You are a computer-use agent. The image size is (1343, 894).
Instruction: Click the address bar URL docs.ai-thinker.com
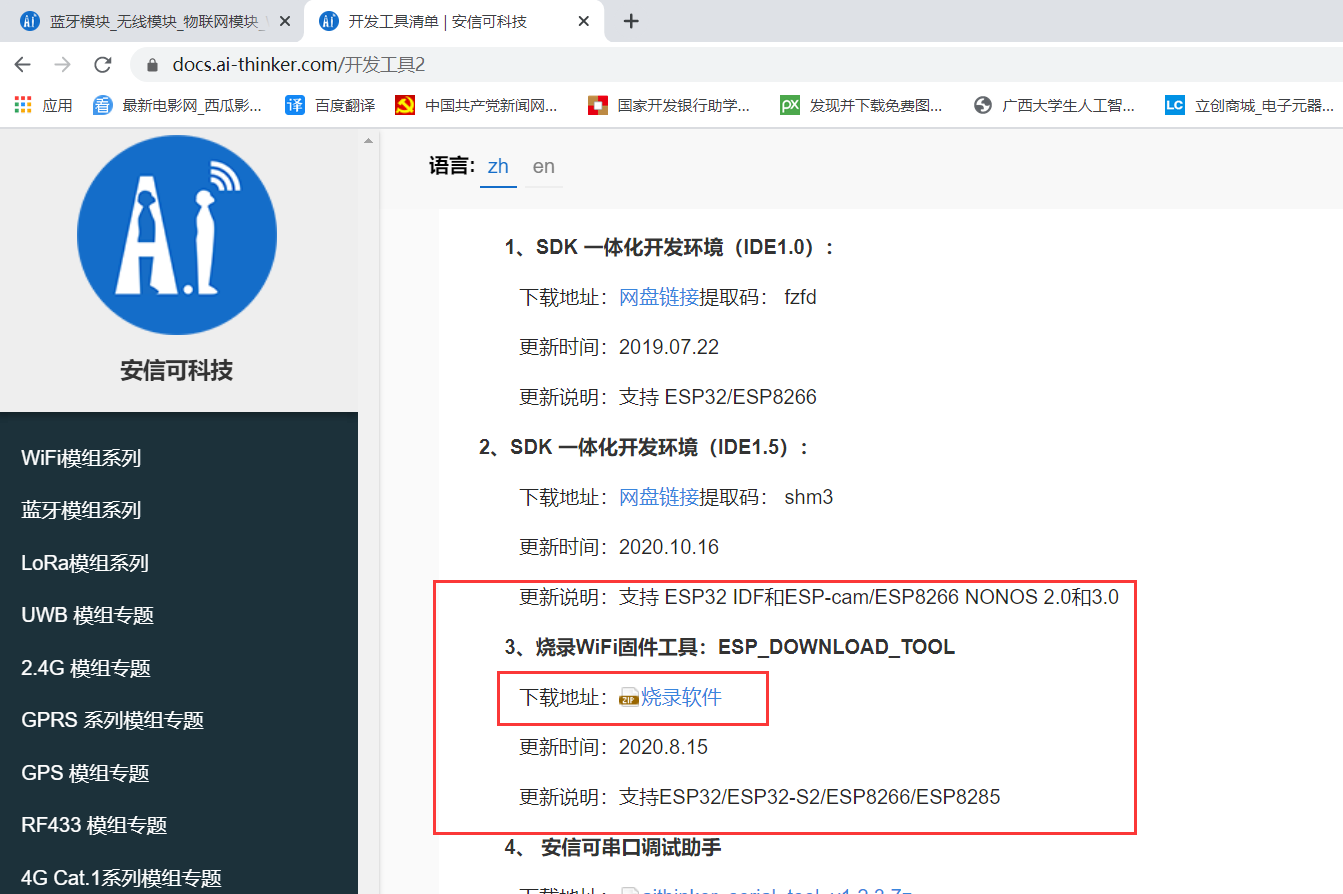(300, 65)
